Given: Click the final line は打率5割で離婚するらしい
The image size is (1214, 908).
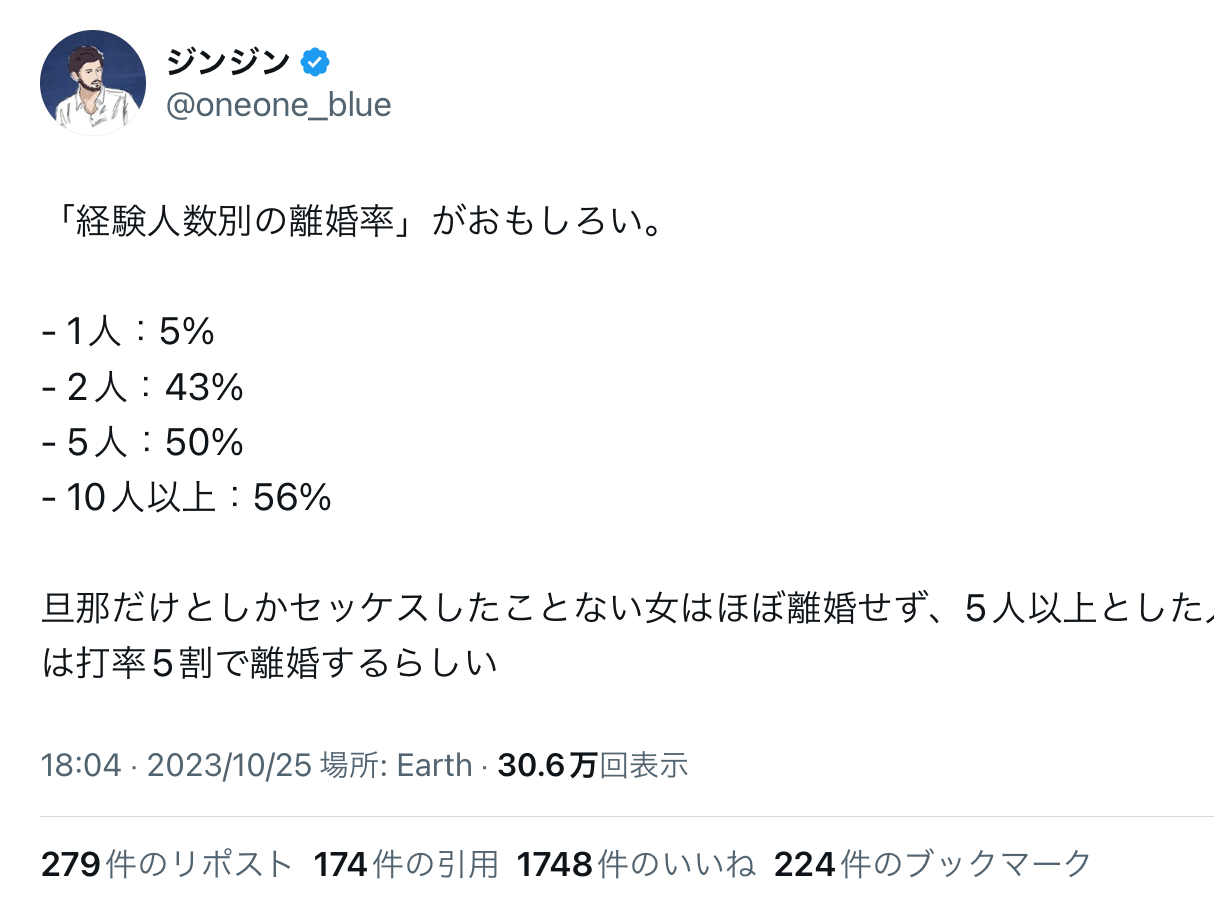Looking at the screenshot, I should pyautogui.click(x=270, y=662).
